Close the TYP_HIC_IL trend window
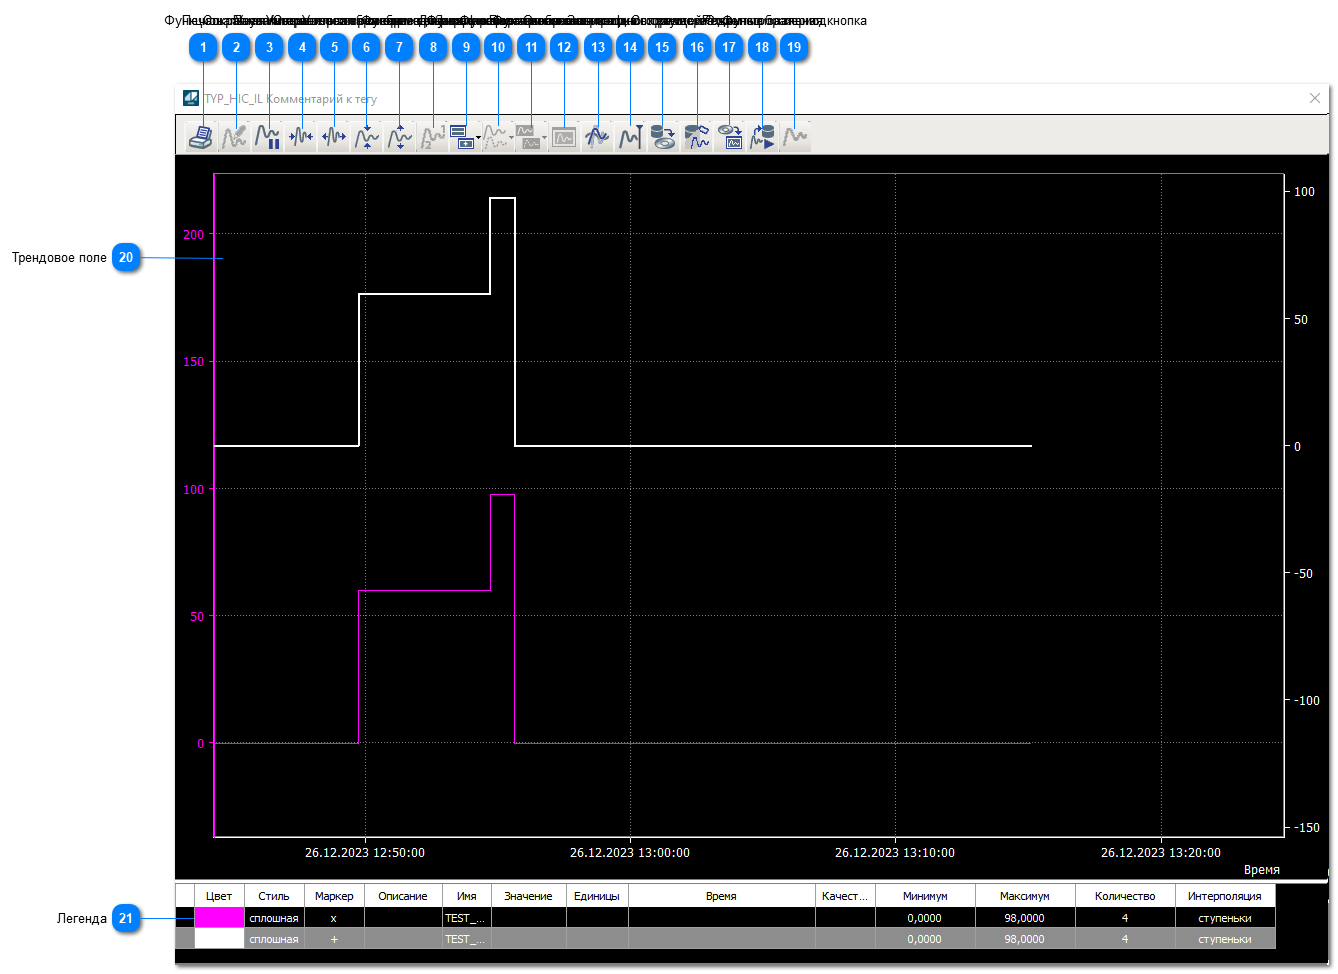1338x974 pixels. click(x=1315, y=98)
